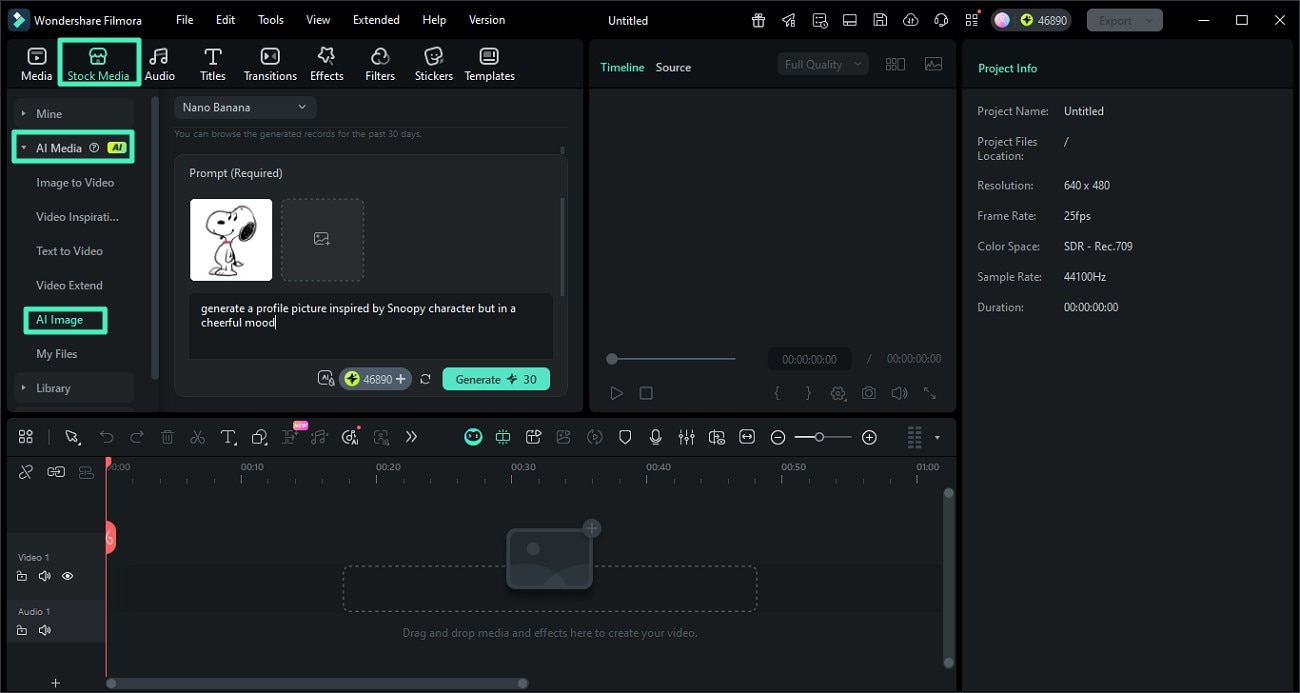
Task: Open the audio mixer icon
Action: coord(686,437)
